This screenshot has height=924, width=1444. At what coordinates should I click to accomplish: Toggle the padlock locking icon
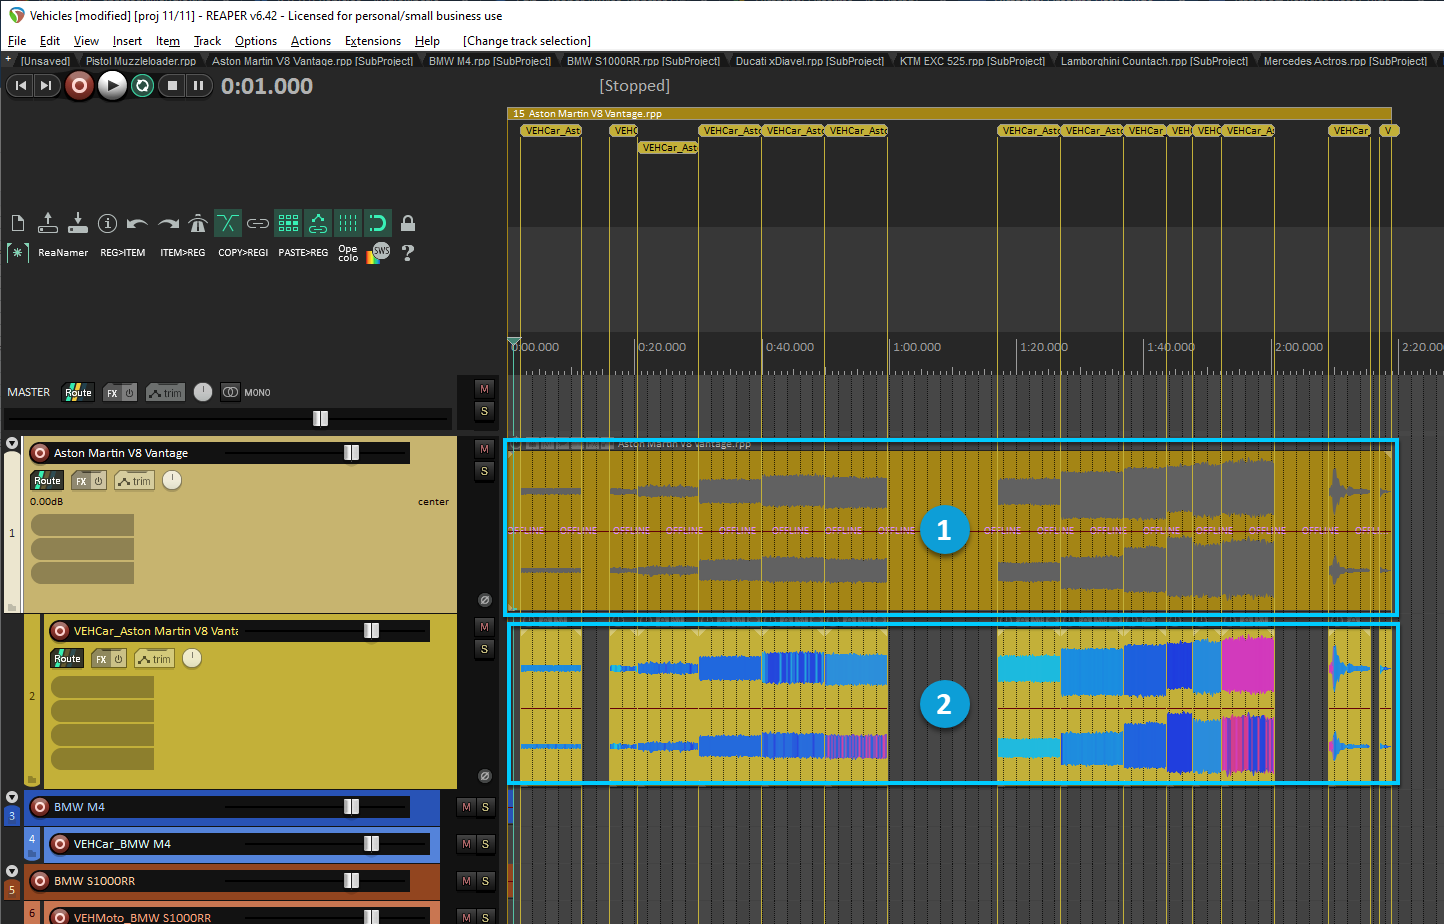click(x=408, y=223)
